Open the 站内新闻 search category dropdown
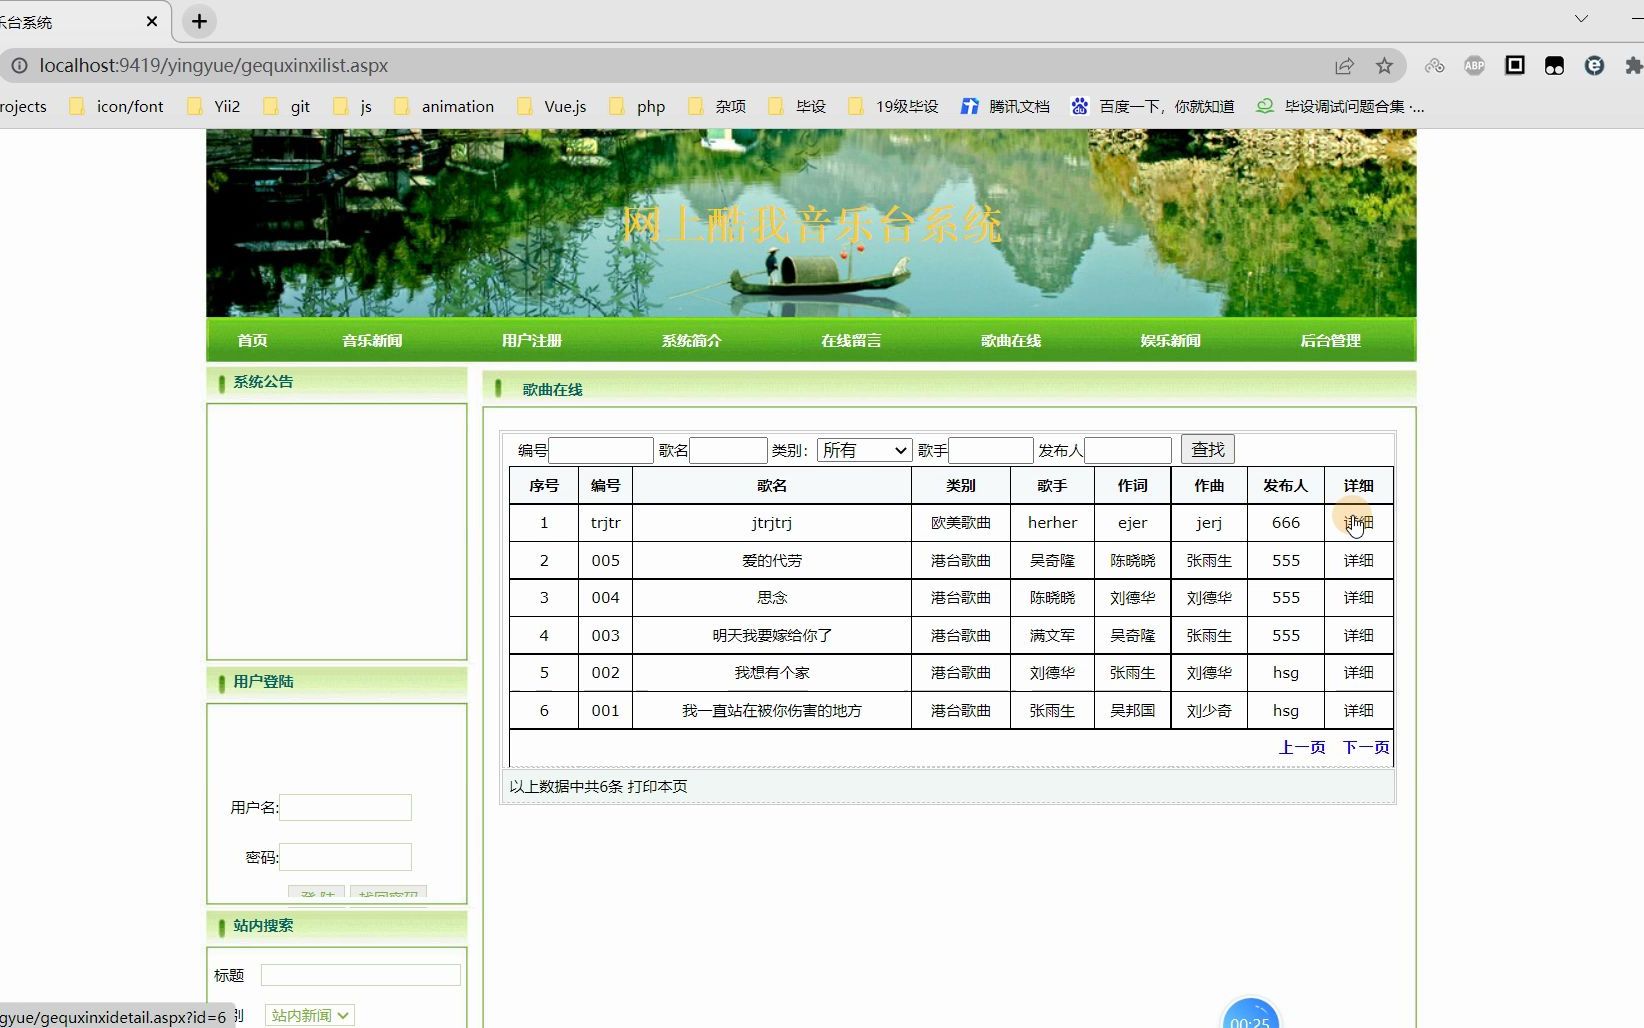This screenshot has width=1644, height=1028. [309, 1016]
